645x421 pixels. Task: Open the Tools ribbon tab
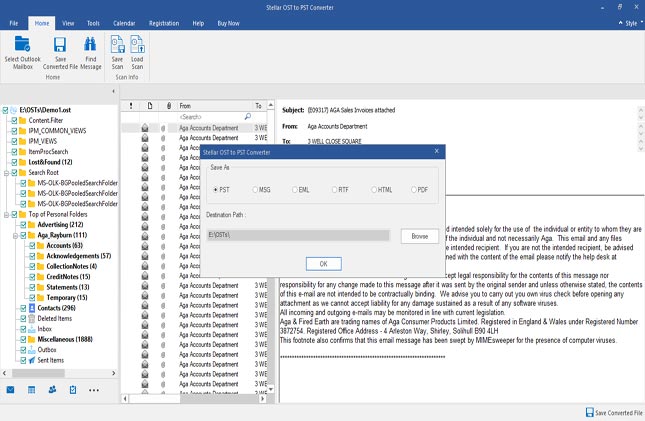point(93,23)
